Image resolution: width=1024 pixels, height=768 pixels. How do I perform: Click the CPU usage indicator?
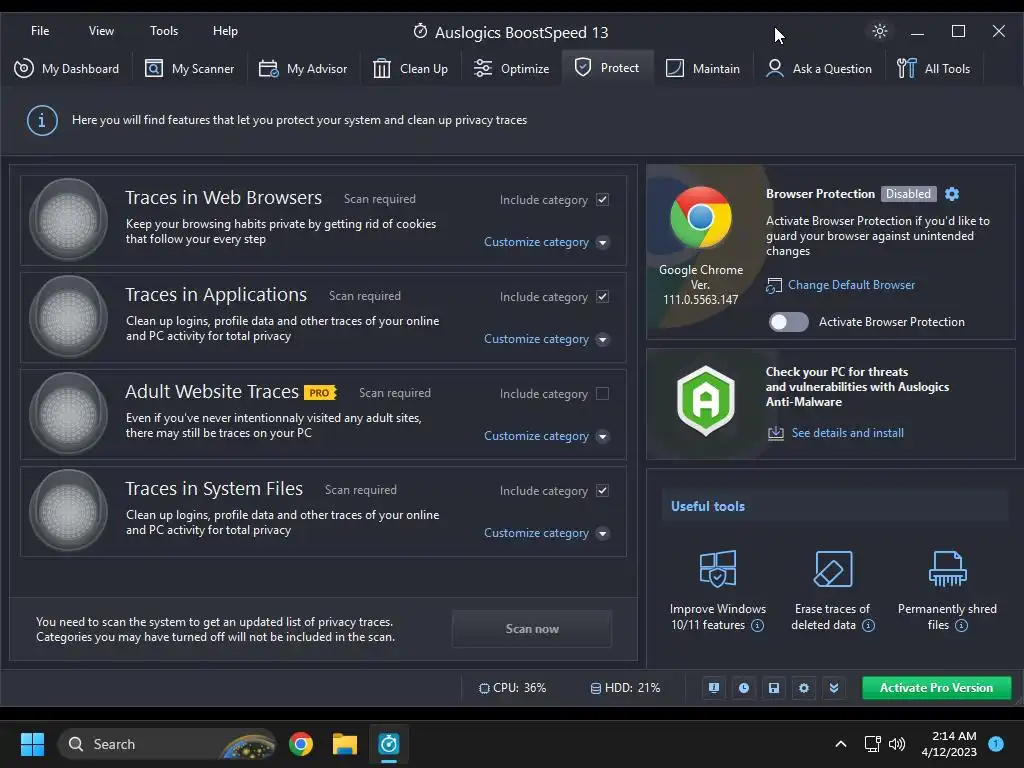pos(512,688)
